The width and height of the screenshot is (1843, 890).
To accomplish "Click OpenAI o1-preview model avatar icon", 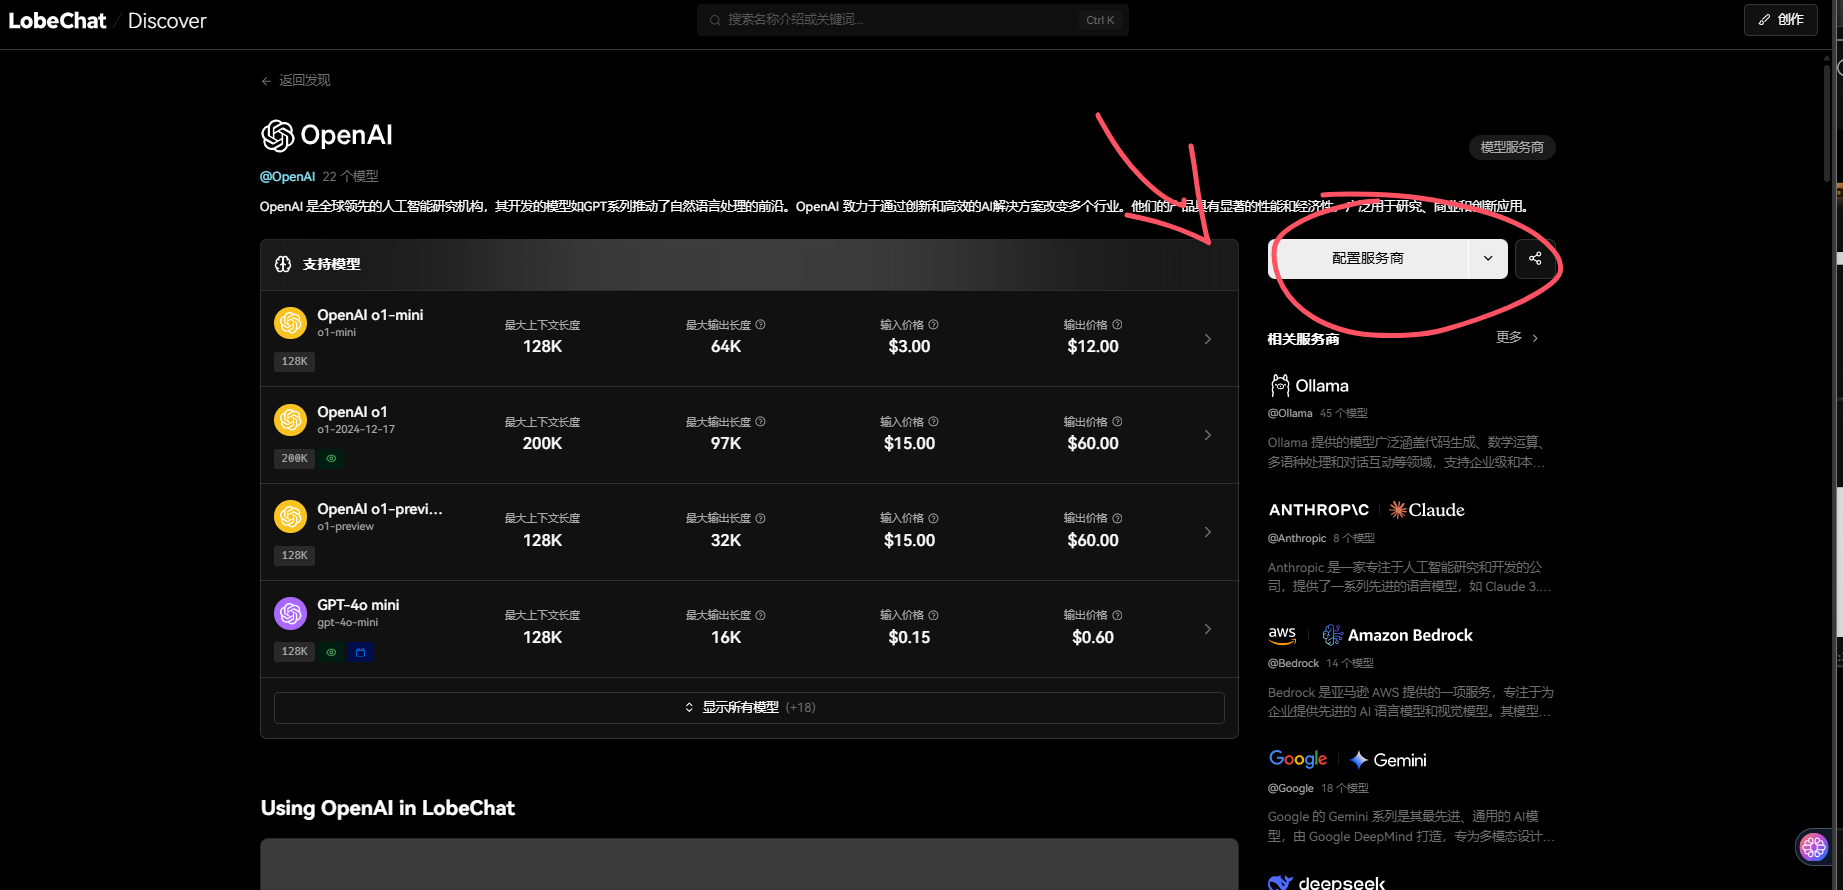I will pyautogui.click(x=291, y=517).
